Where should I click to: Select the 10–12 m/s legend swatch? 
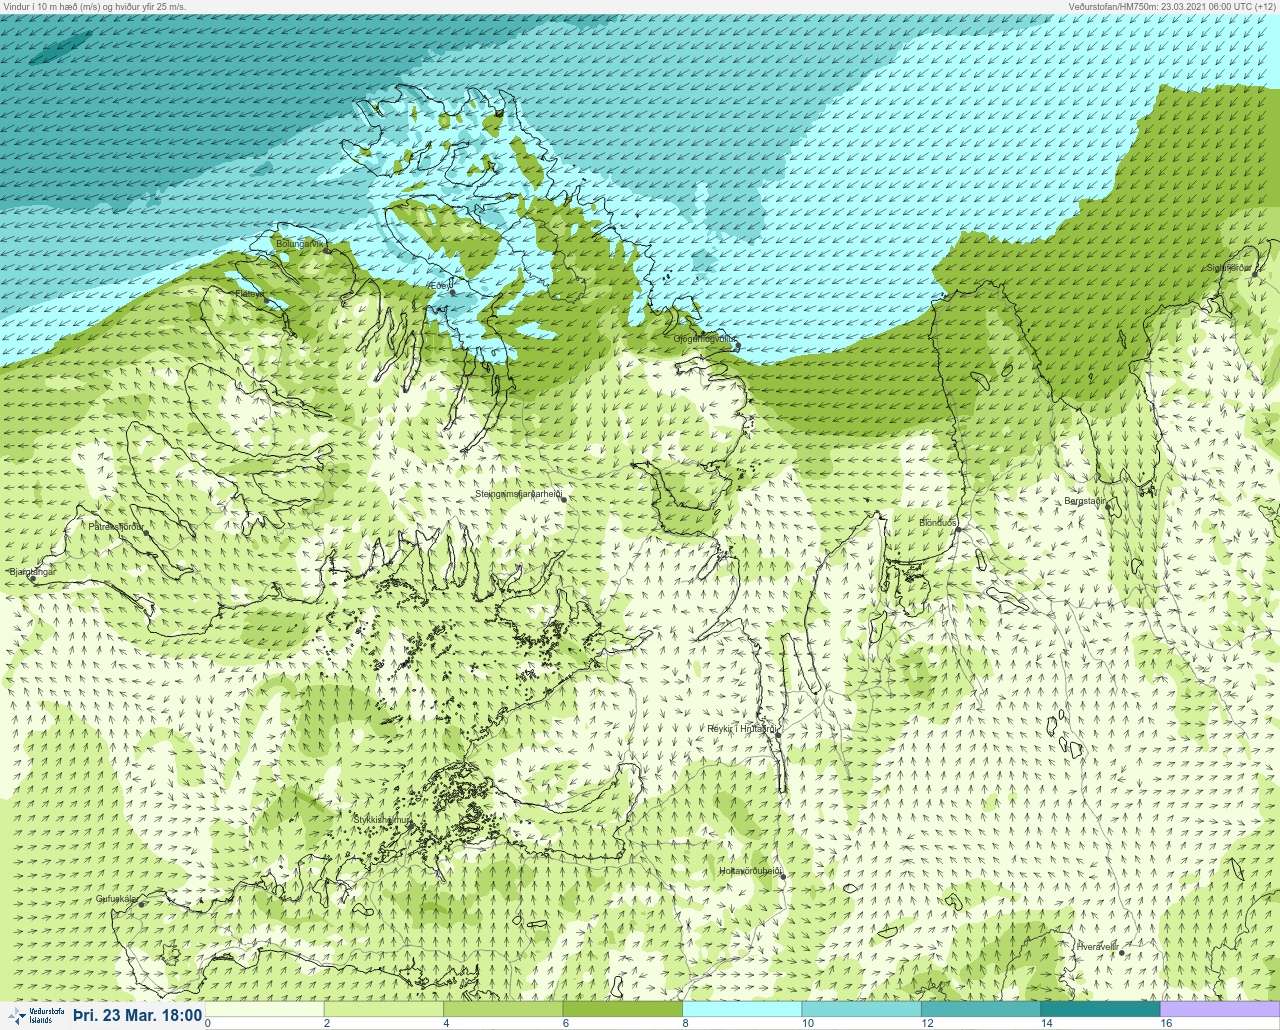862,1009
